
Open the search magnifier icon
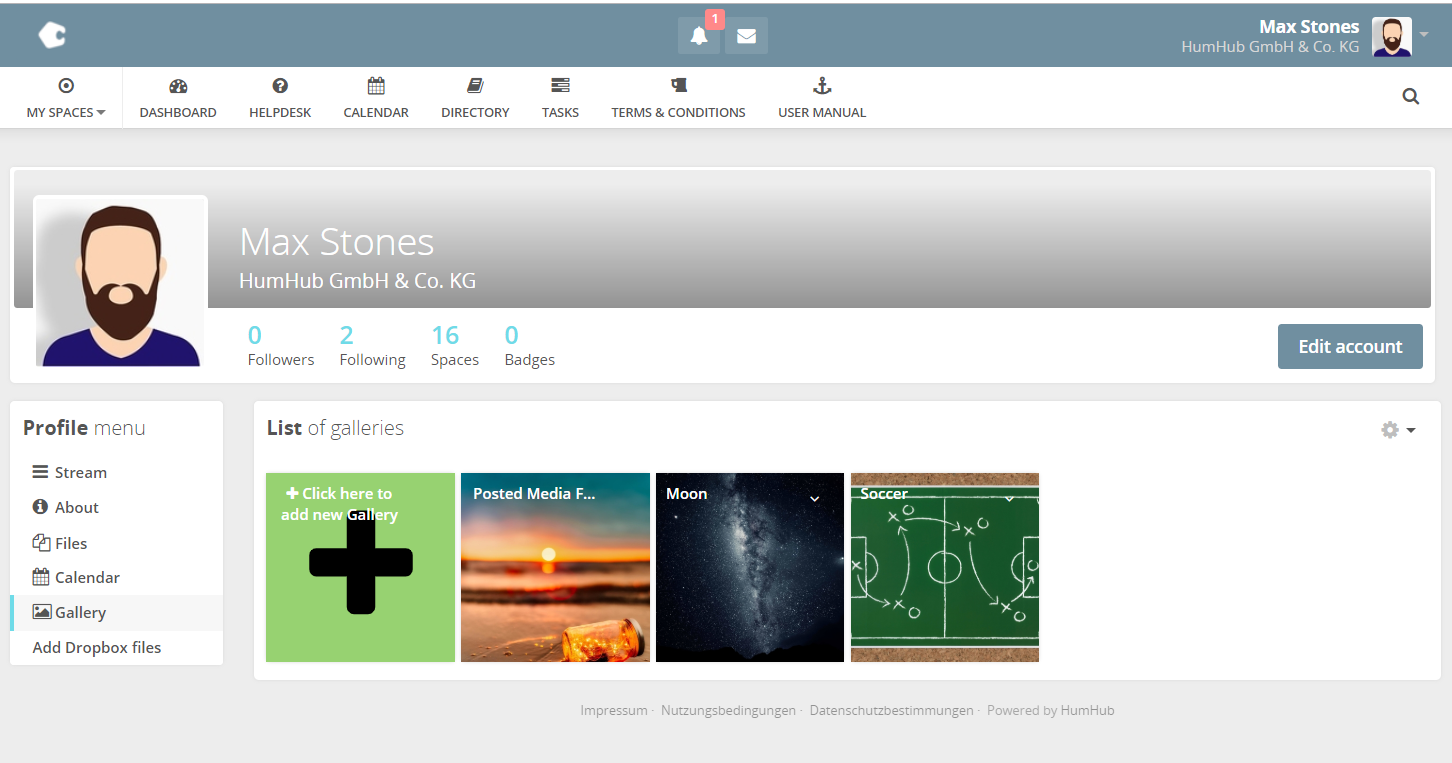[1410, 97]
